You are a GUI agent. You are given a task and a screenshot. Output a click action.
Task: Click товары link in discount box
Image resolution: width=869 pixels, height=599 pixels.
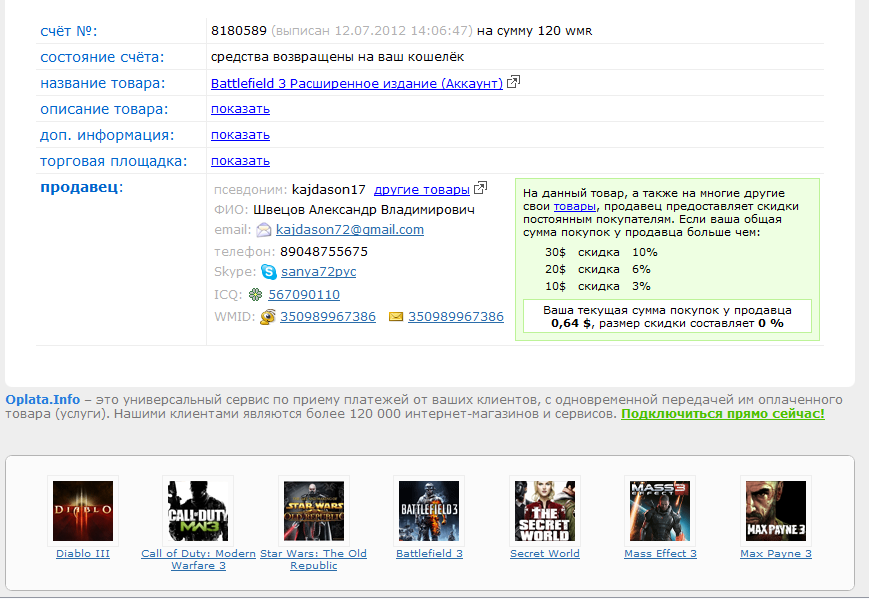click(575, 206)
